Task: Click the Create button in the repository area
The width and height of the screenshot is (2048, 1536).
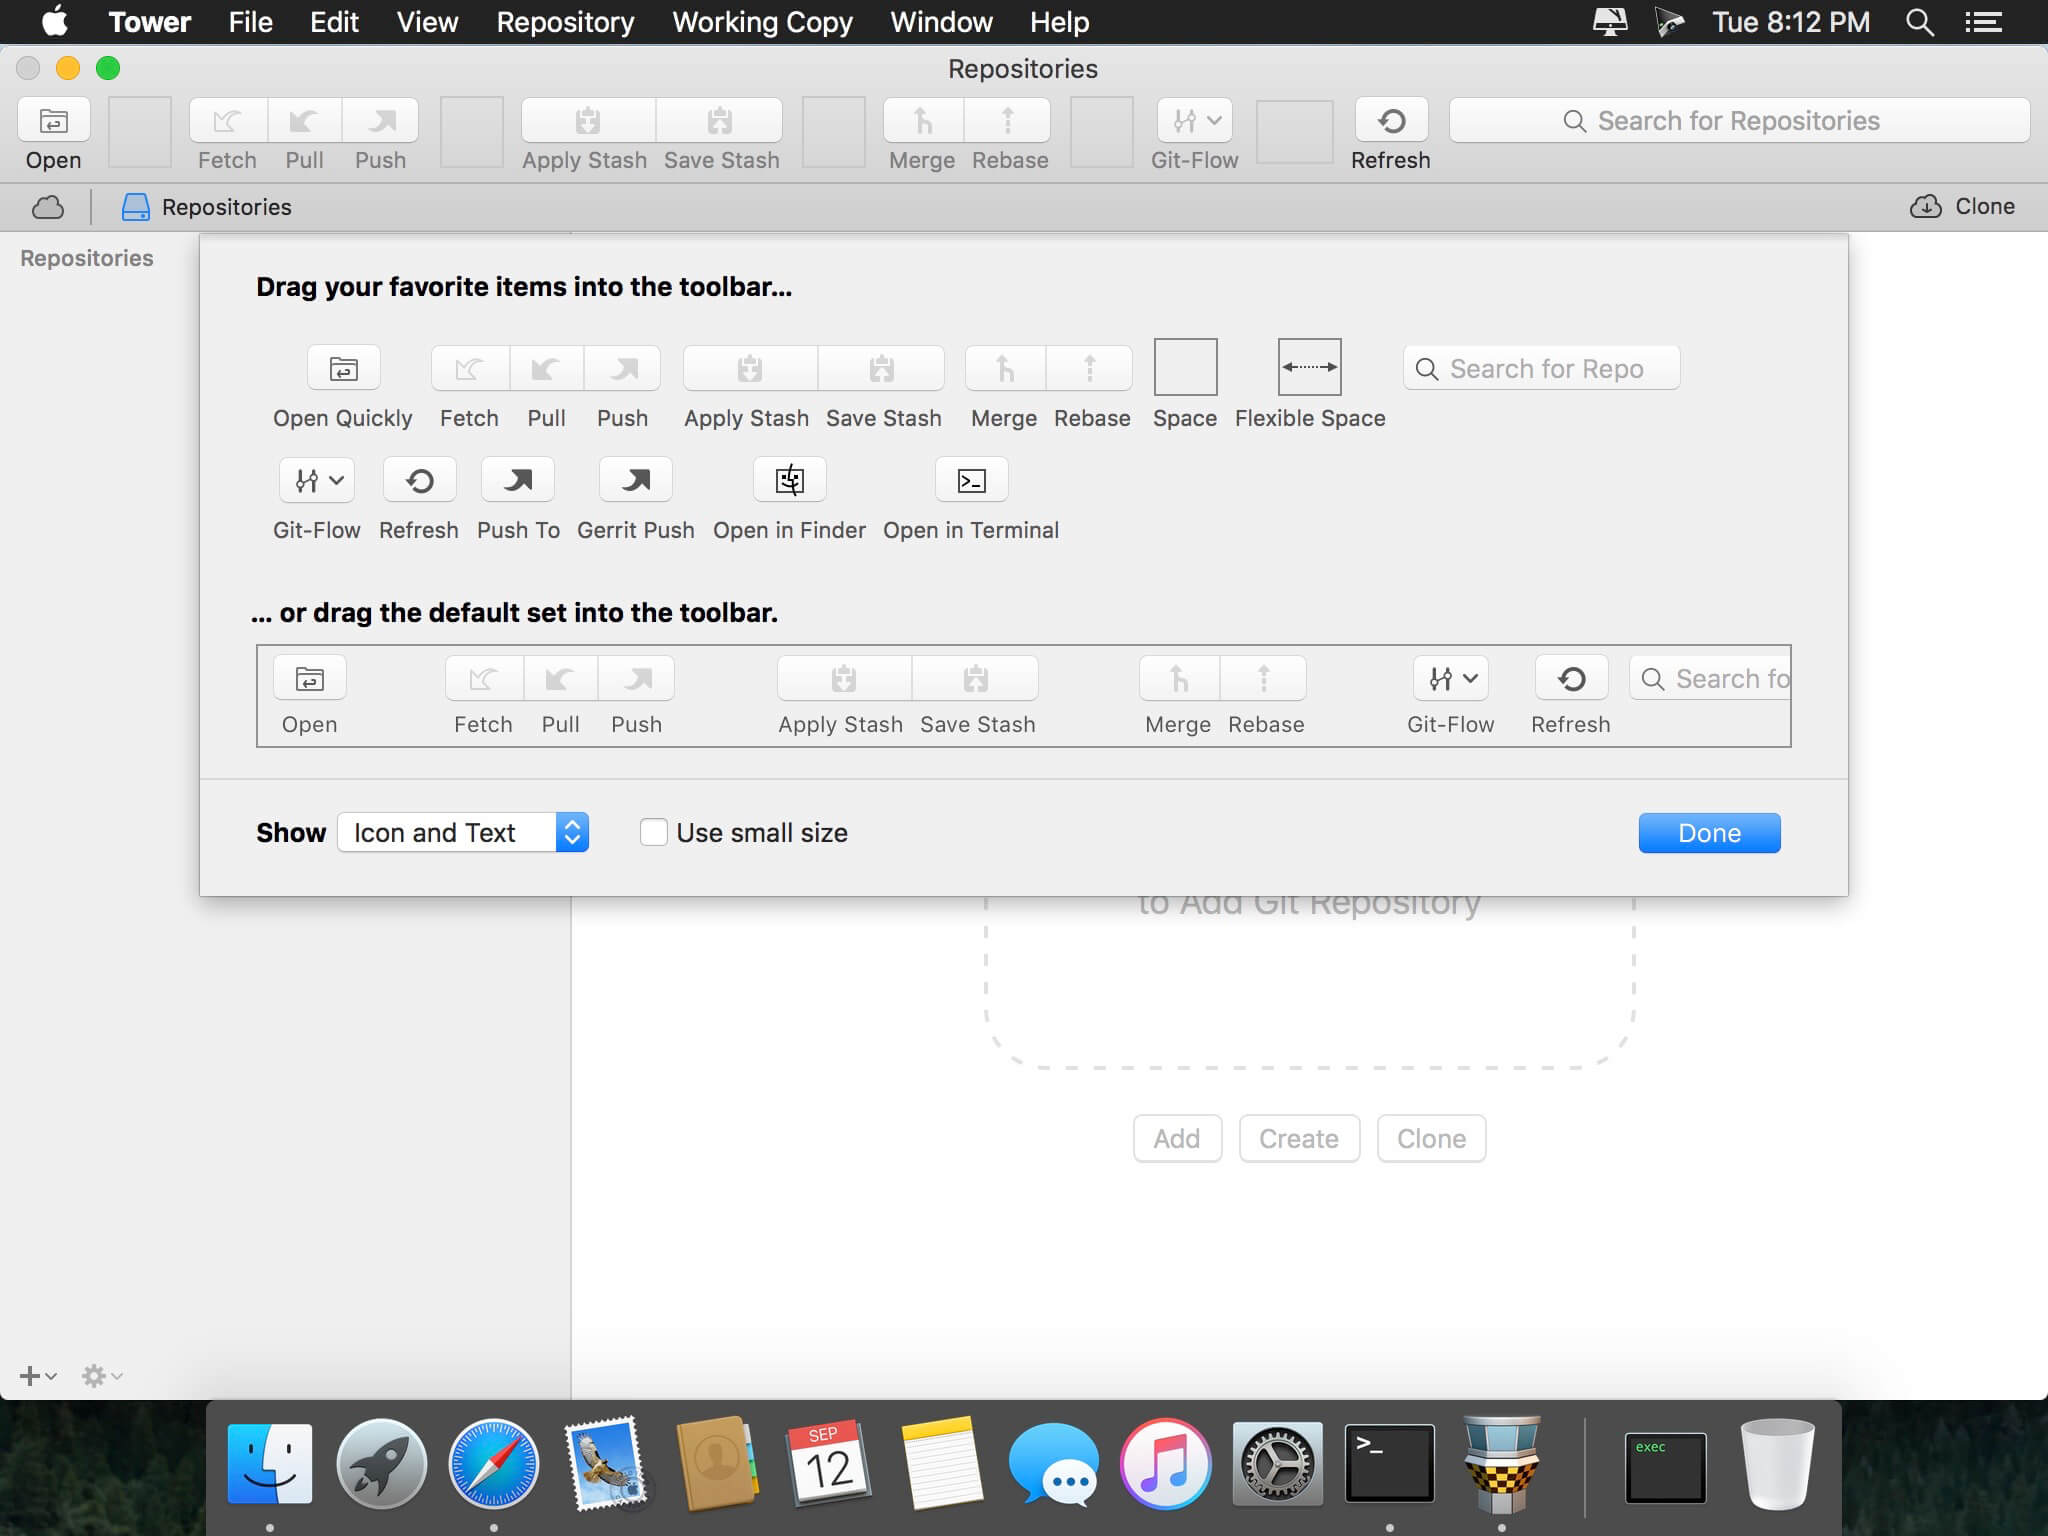Action: click(1299, 1138)
